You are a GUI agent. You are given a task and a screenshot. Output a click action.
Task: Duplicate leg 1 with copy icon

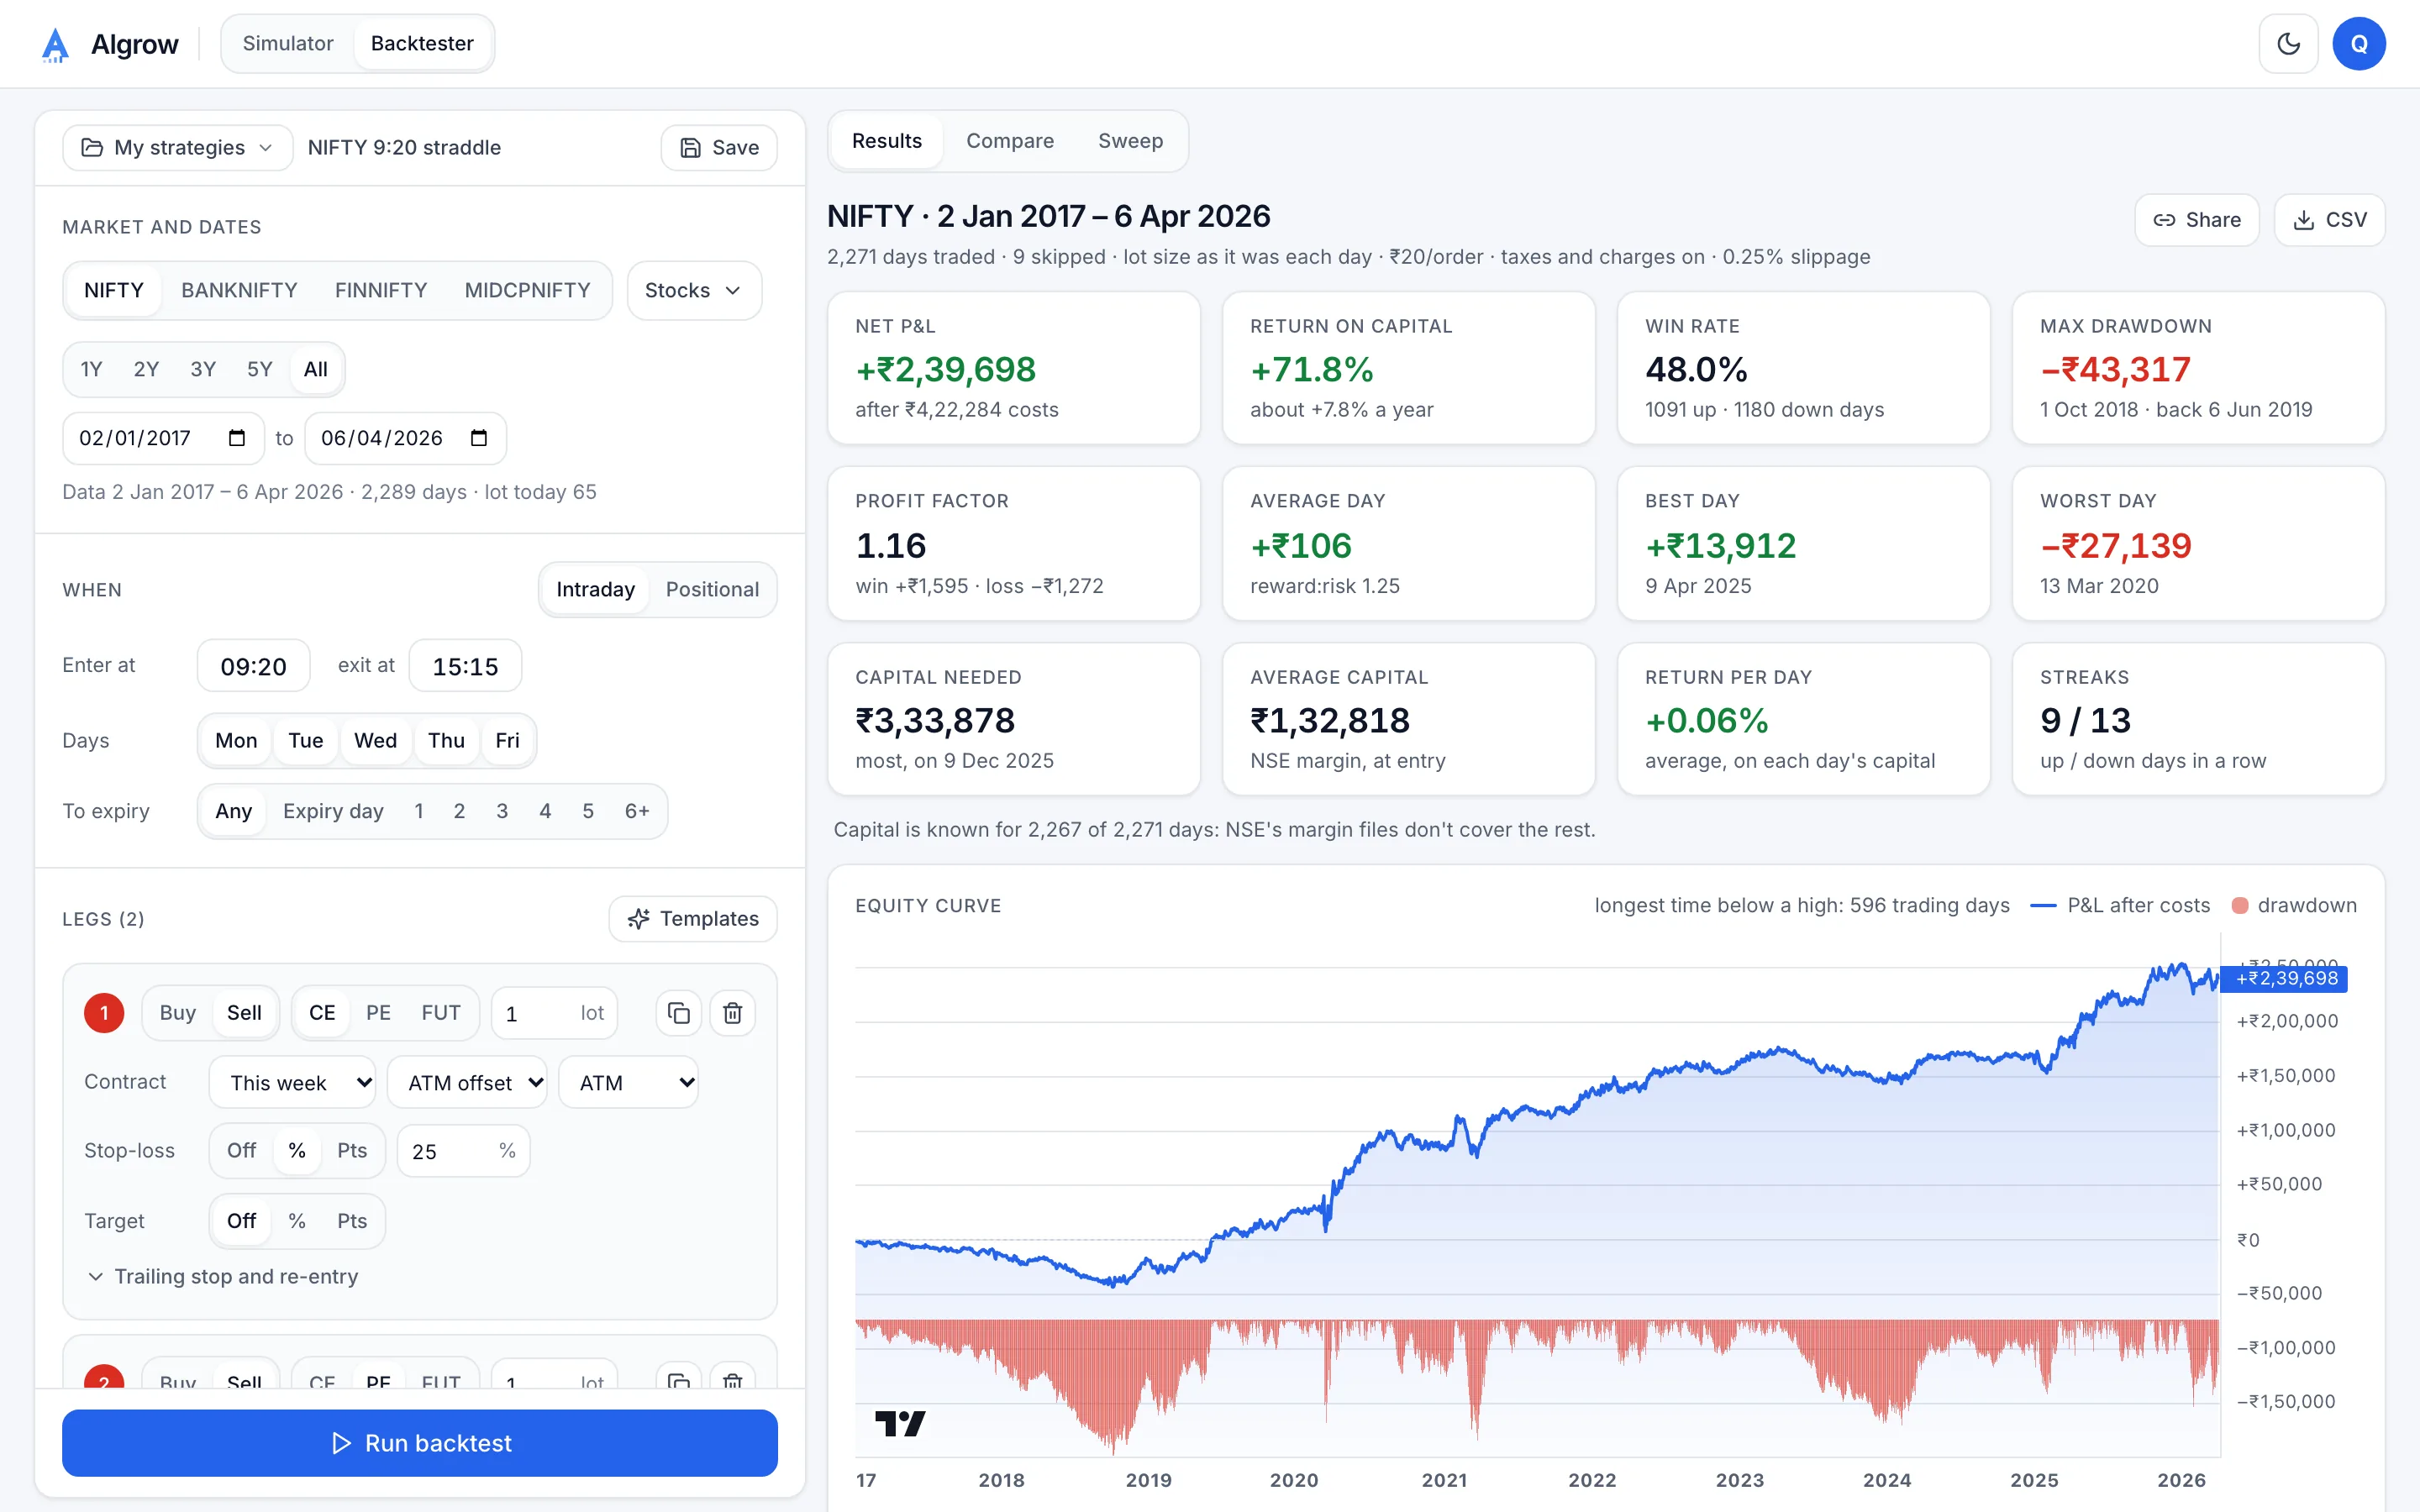(679, 1013)
